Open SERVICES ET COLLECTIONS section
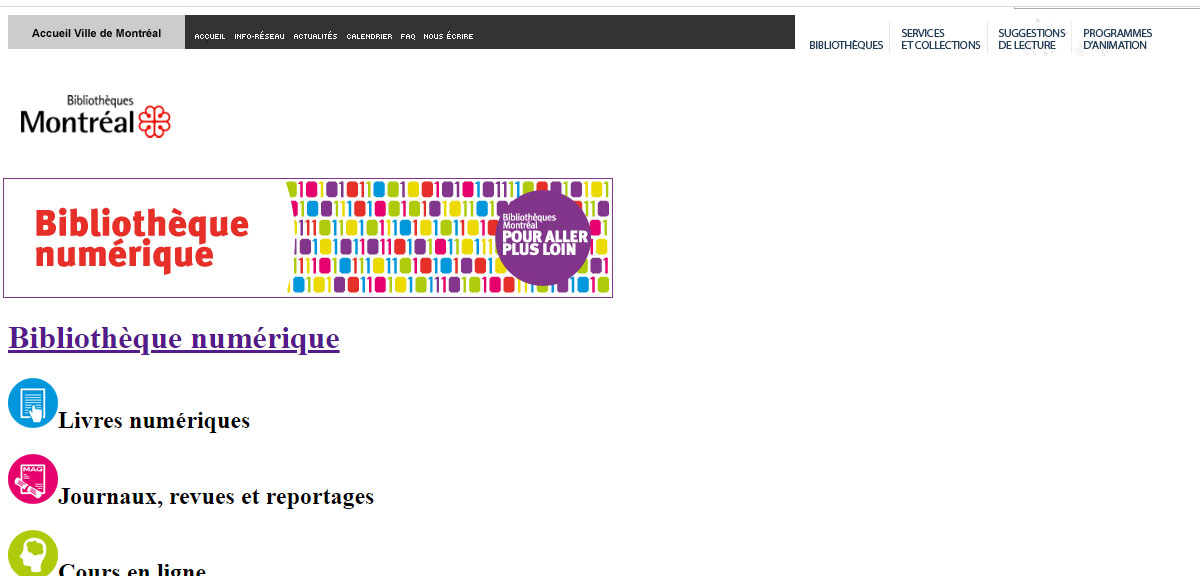The width and height of the screenshot is (1200, 576). pos(940,39)
